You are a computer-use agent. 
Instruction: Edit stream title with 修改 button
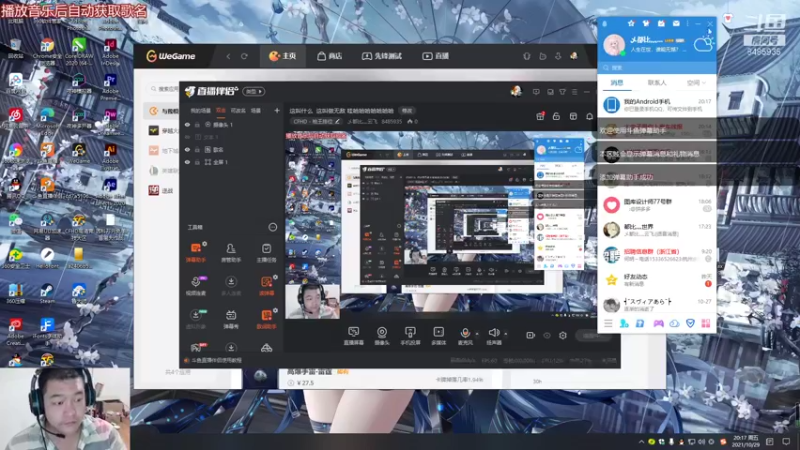[x=407, y=110]
